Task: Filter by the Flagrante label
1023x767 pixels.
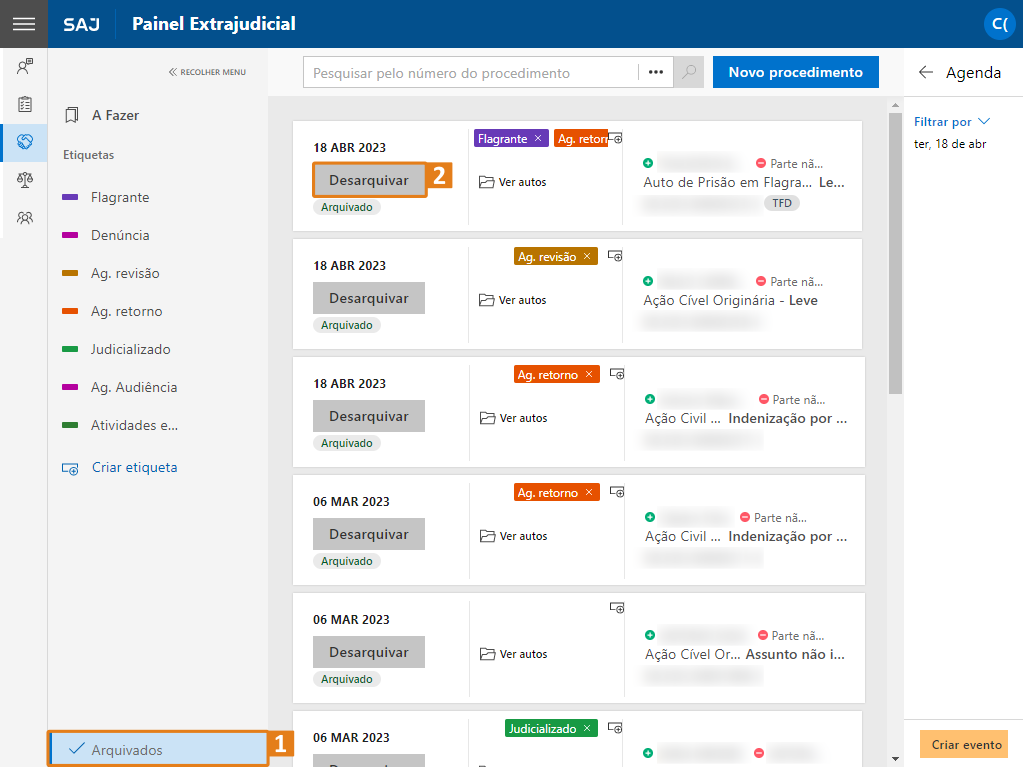Action: [106, 197]
